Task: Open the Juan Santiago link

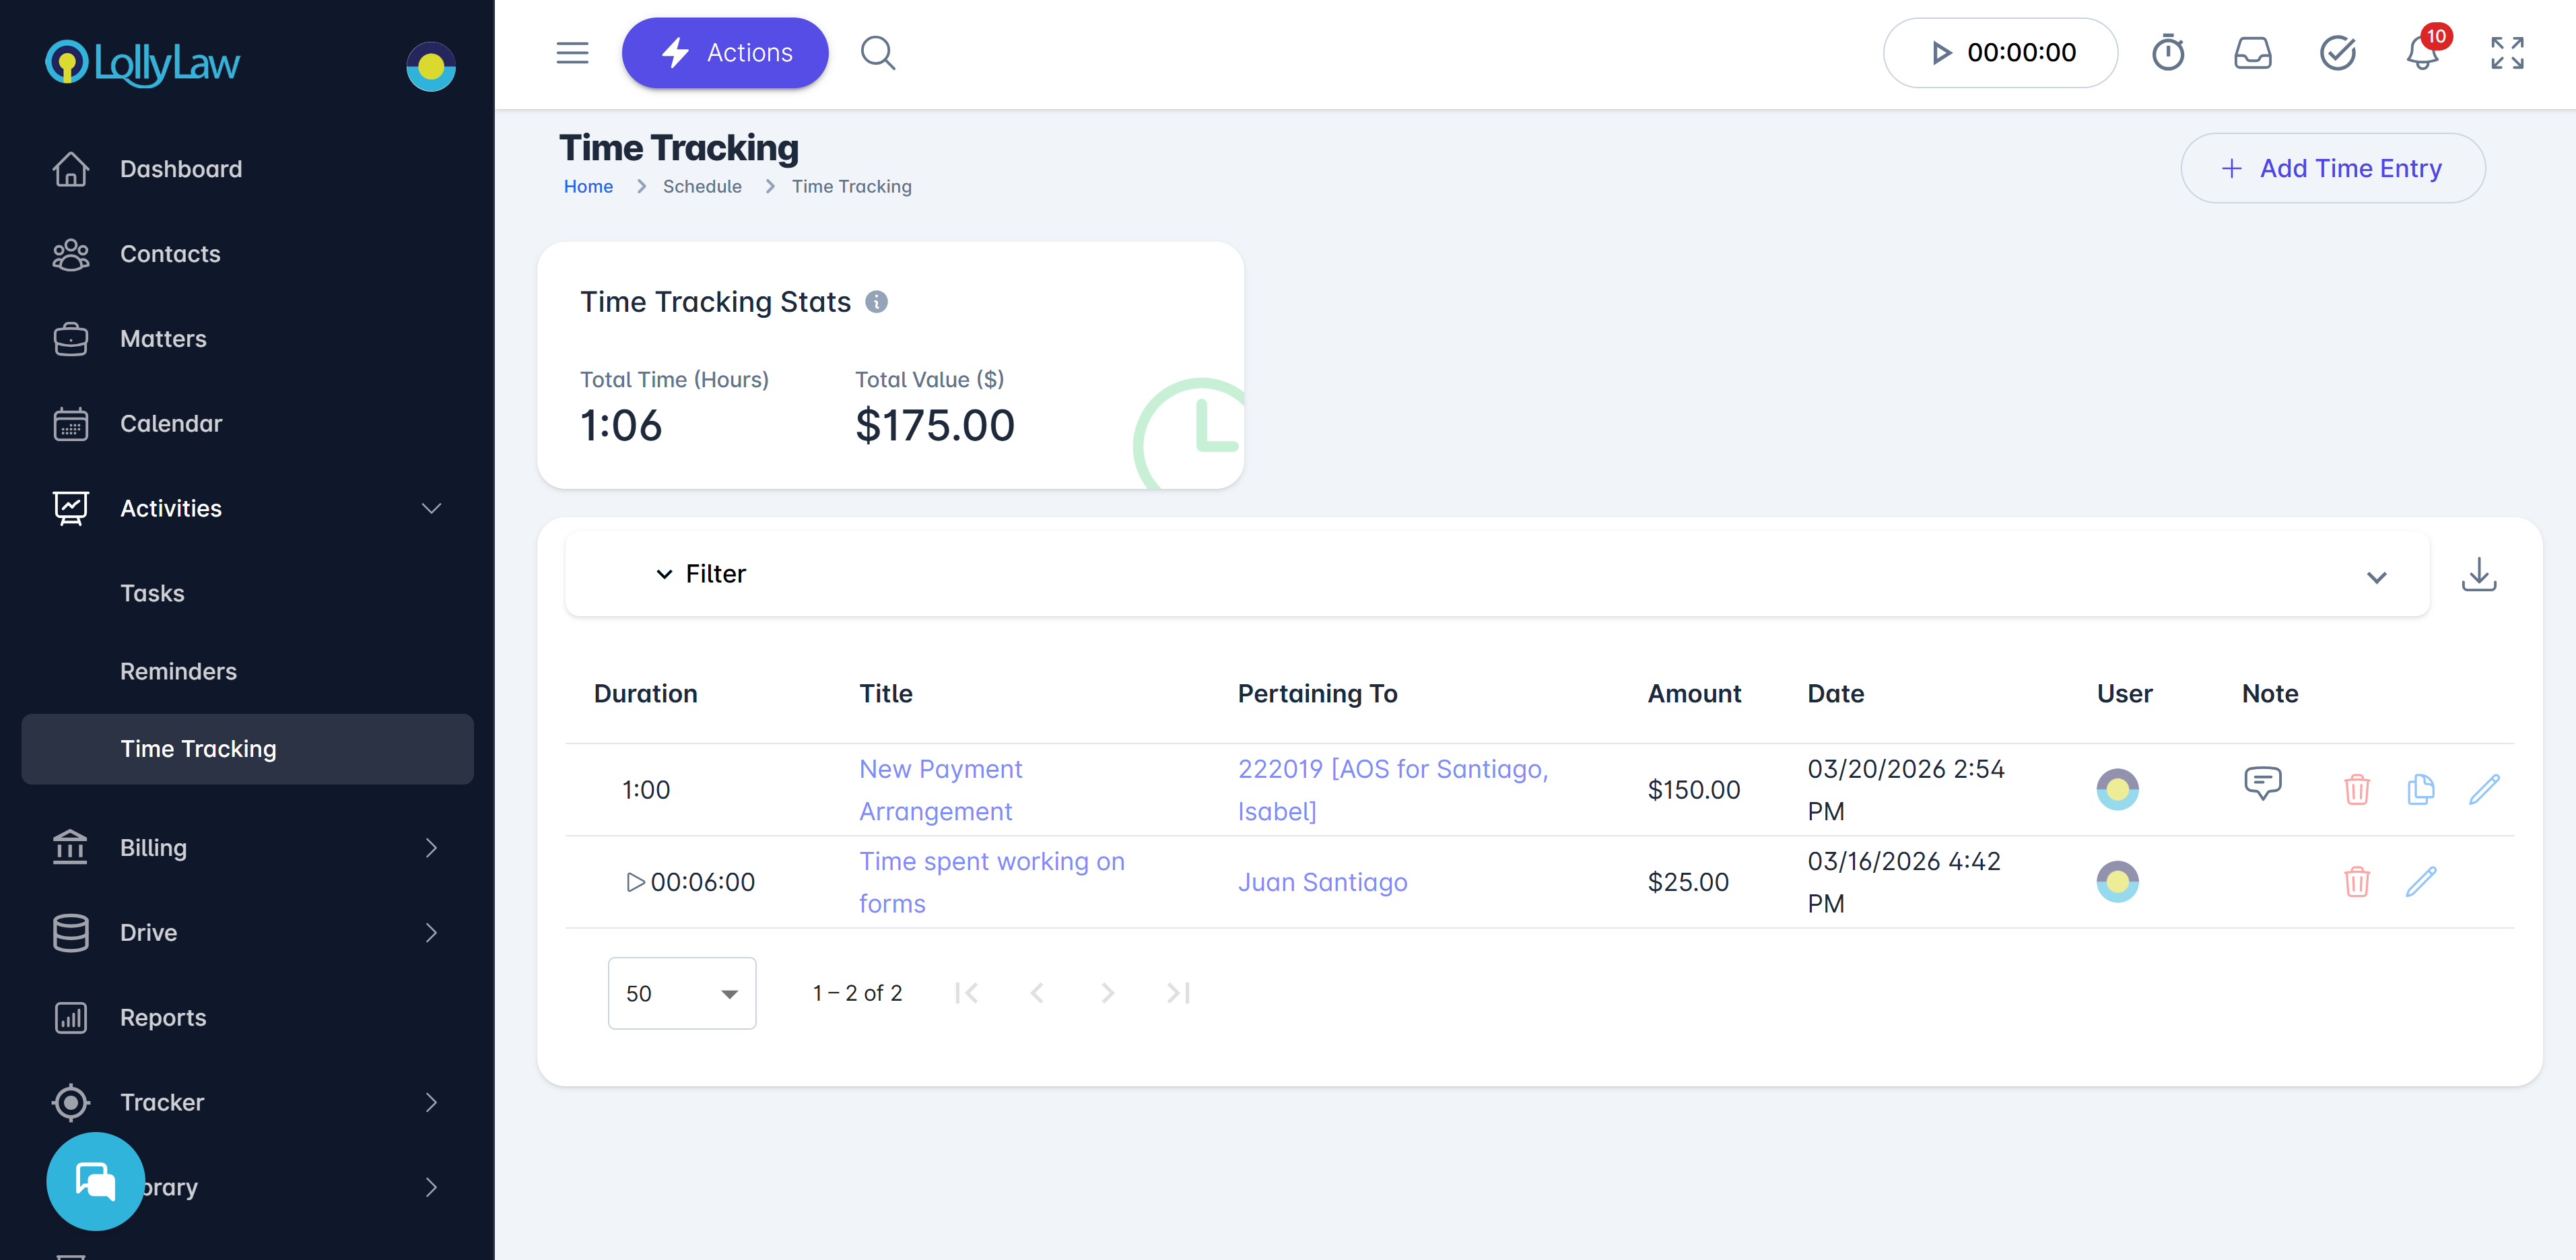Action: (1322, 882)
